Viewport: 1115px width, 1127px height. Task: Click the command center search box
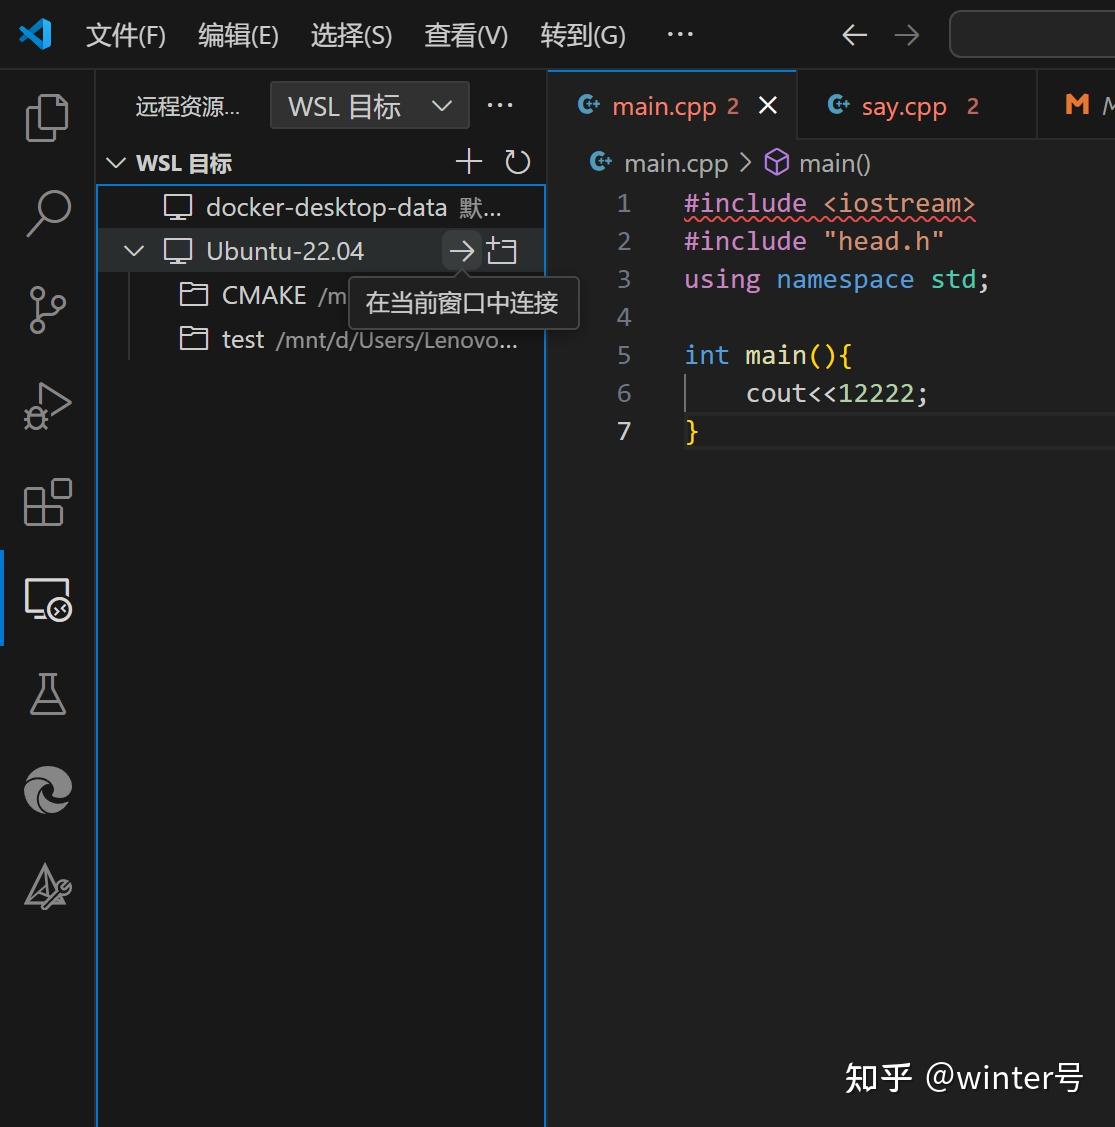1032,34
